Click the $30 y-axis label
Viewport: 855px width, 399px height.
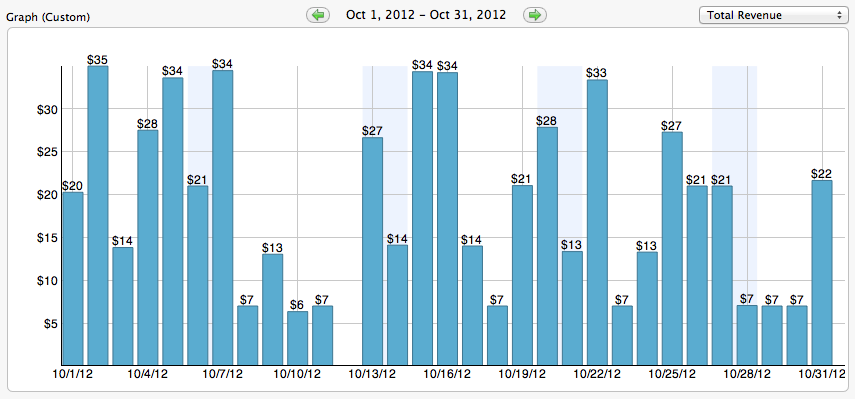[47, 109]
